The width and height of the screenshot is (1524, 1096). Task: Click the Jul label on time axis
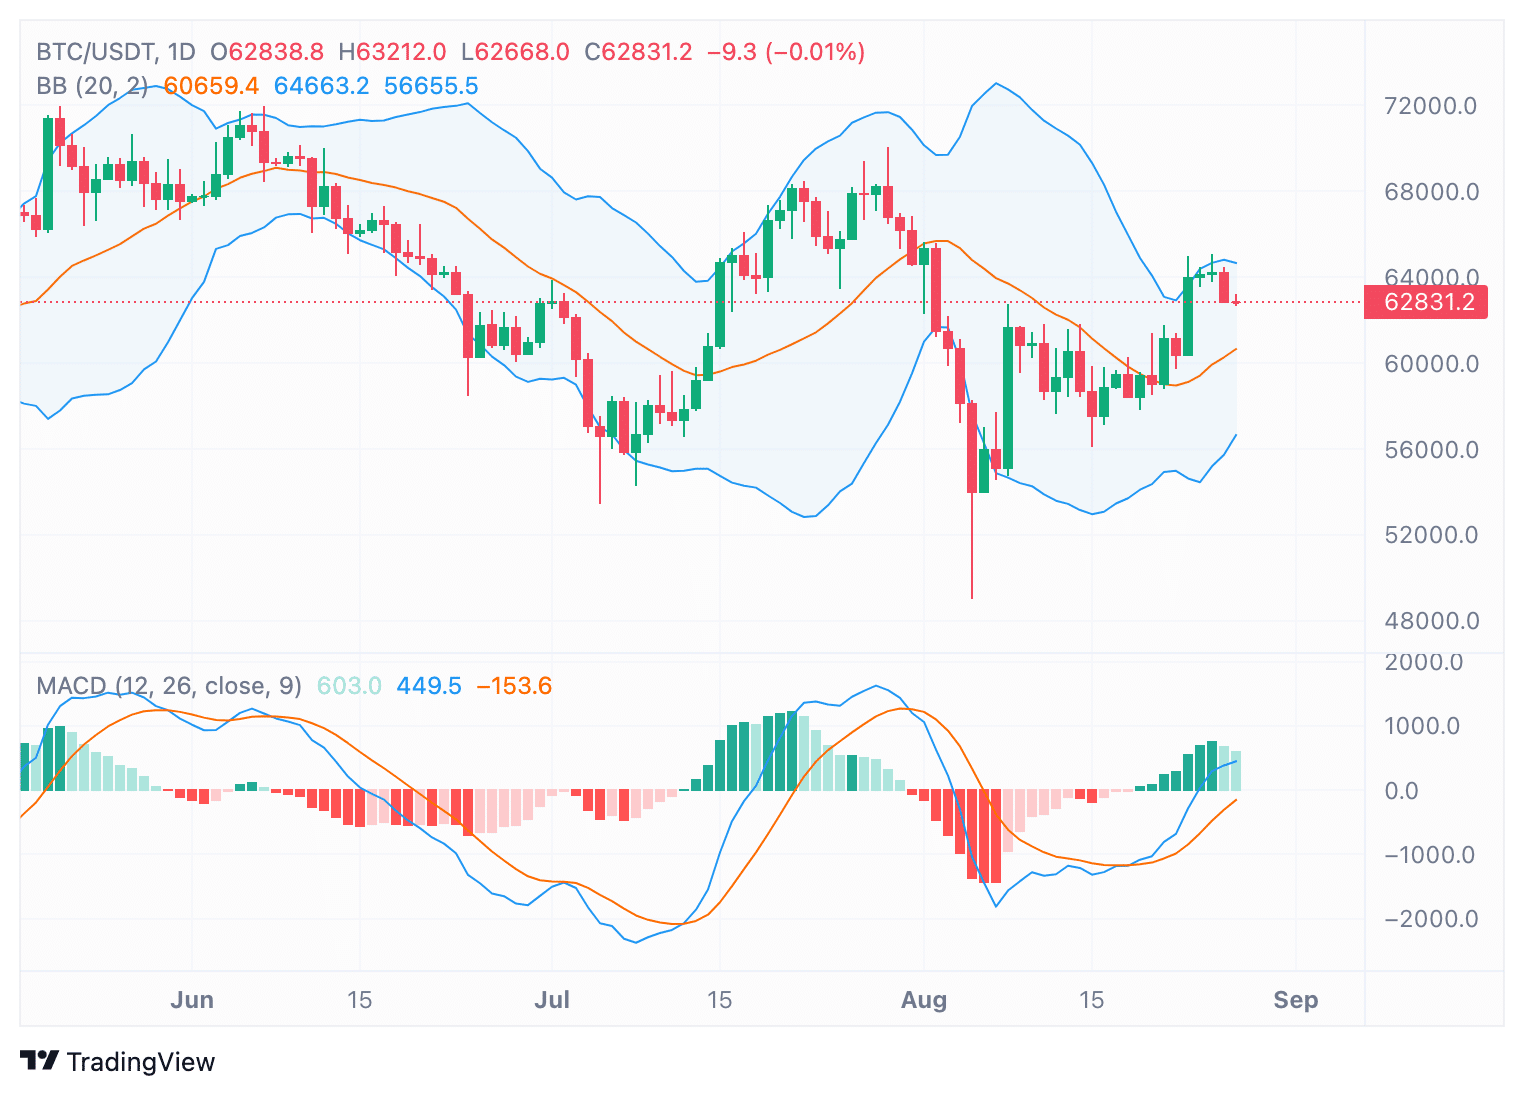tap(552, 1000)
